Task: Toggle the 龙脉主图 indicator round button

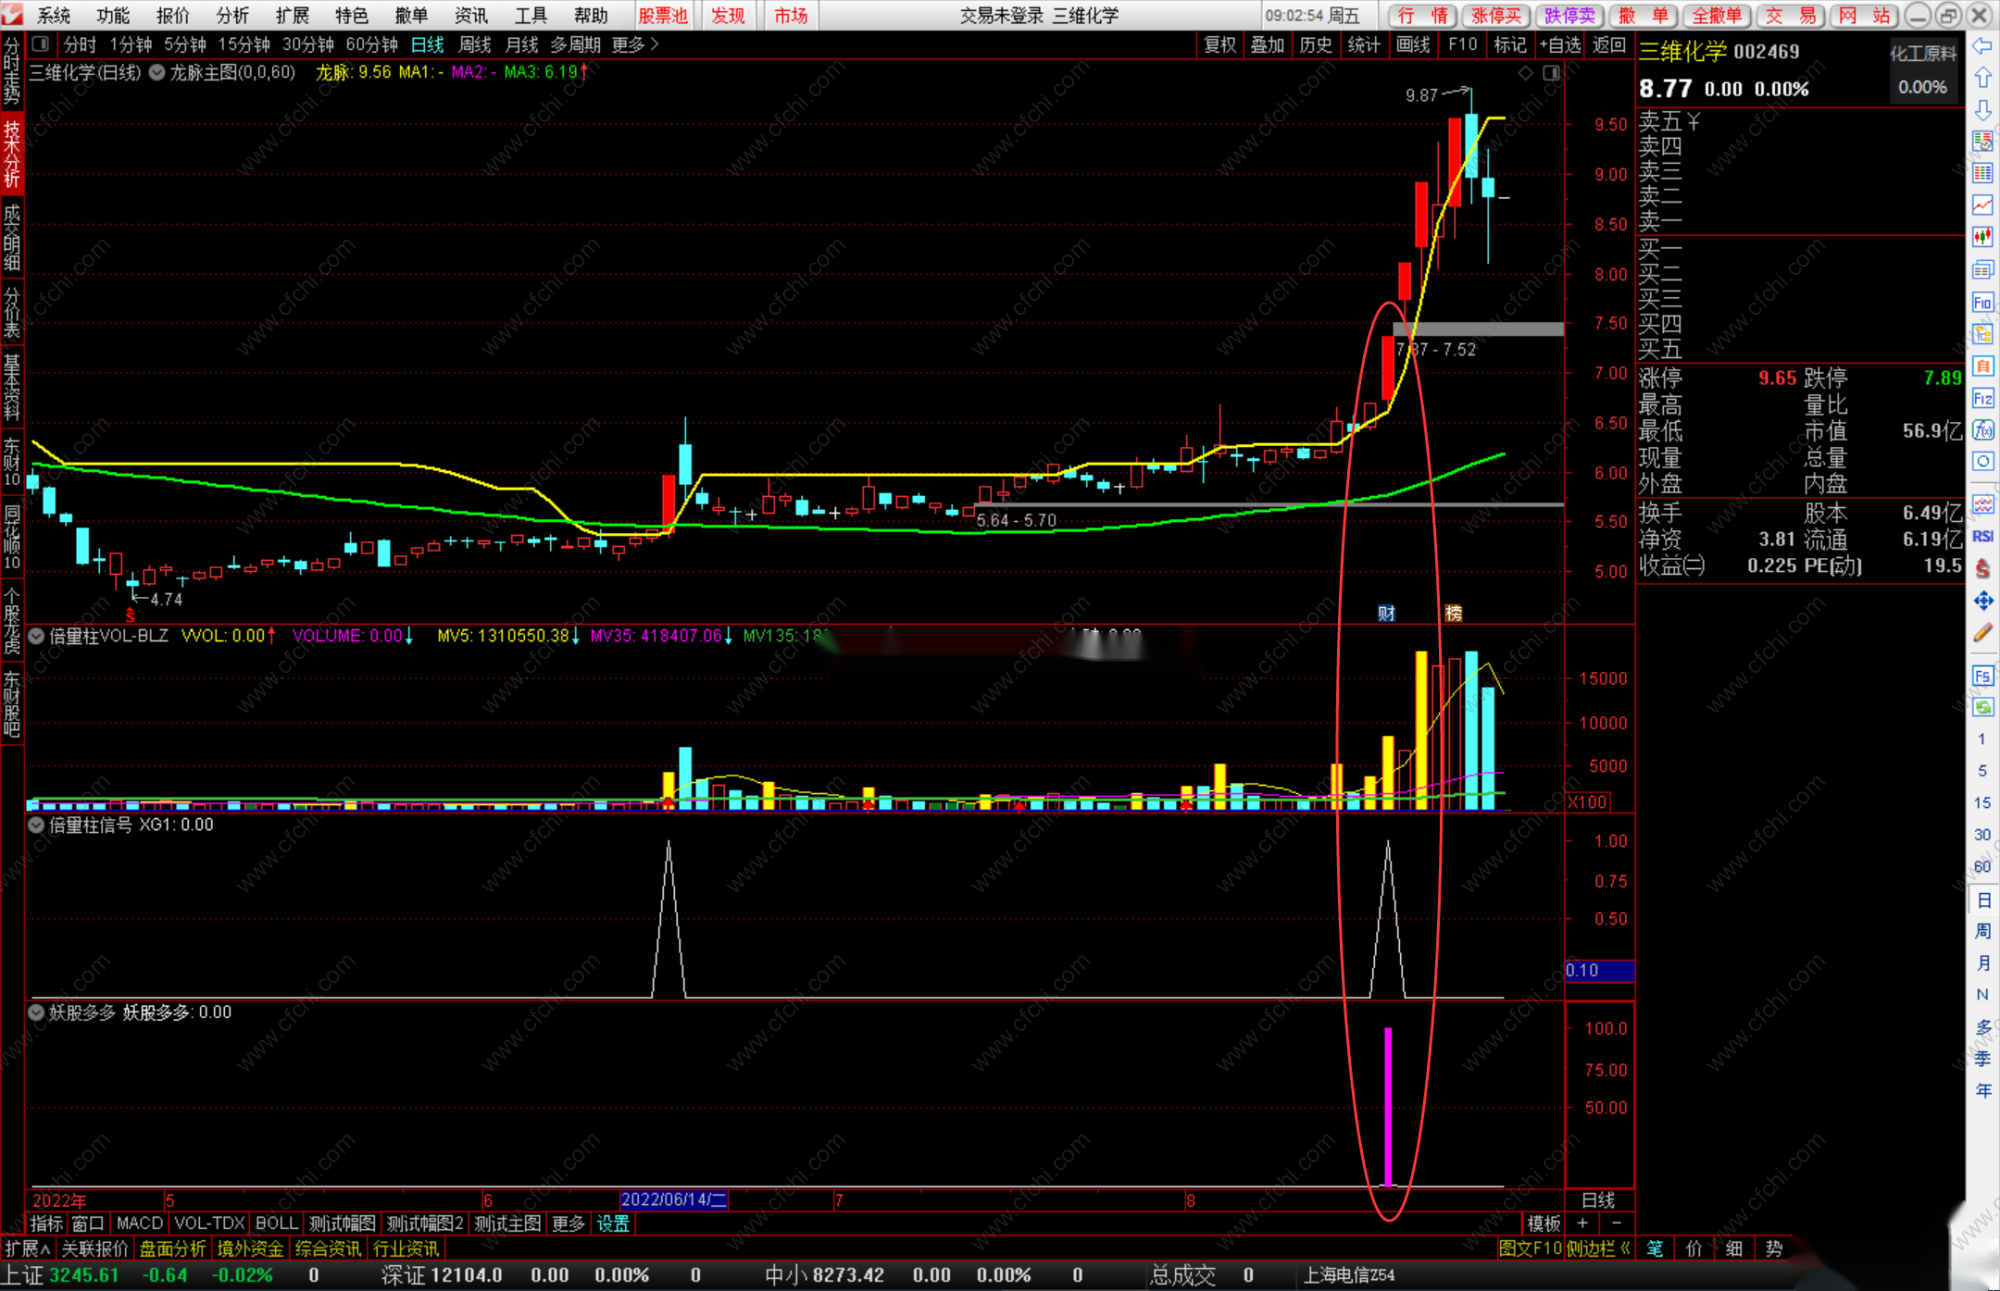Action: [x=157, y=72]
